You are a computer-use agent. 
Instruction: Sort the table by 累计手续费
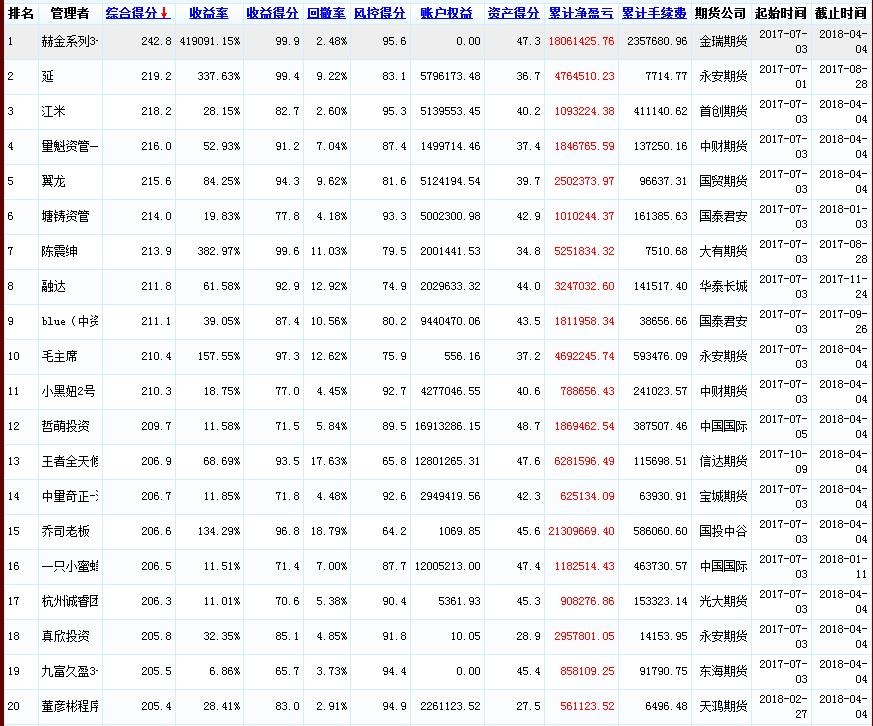tap(654, 14)
